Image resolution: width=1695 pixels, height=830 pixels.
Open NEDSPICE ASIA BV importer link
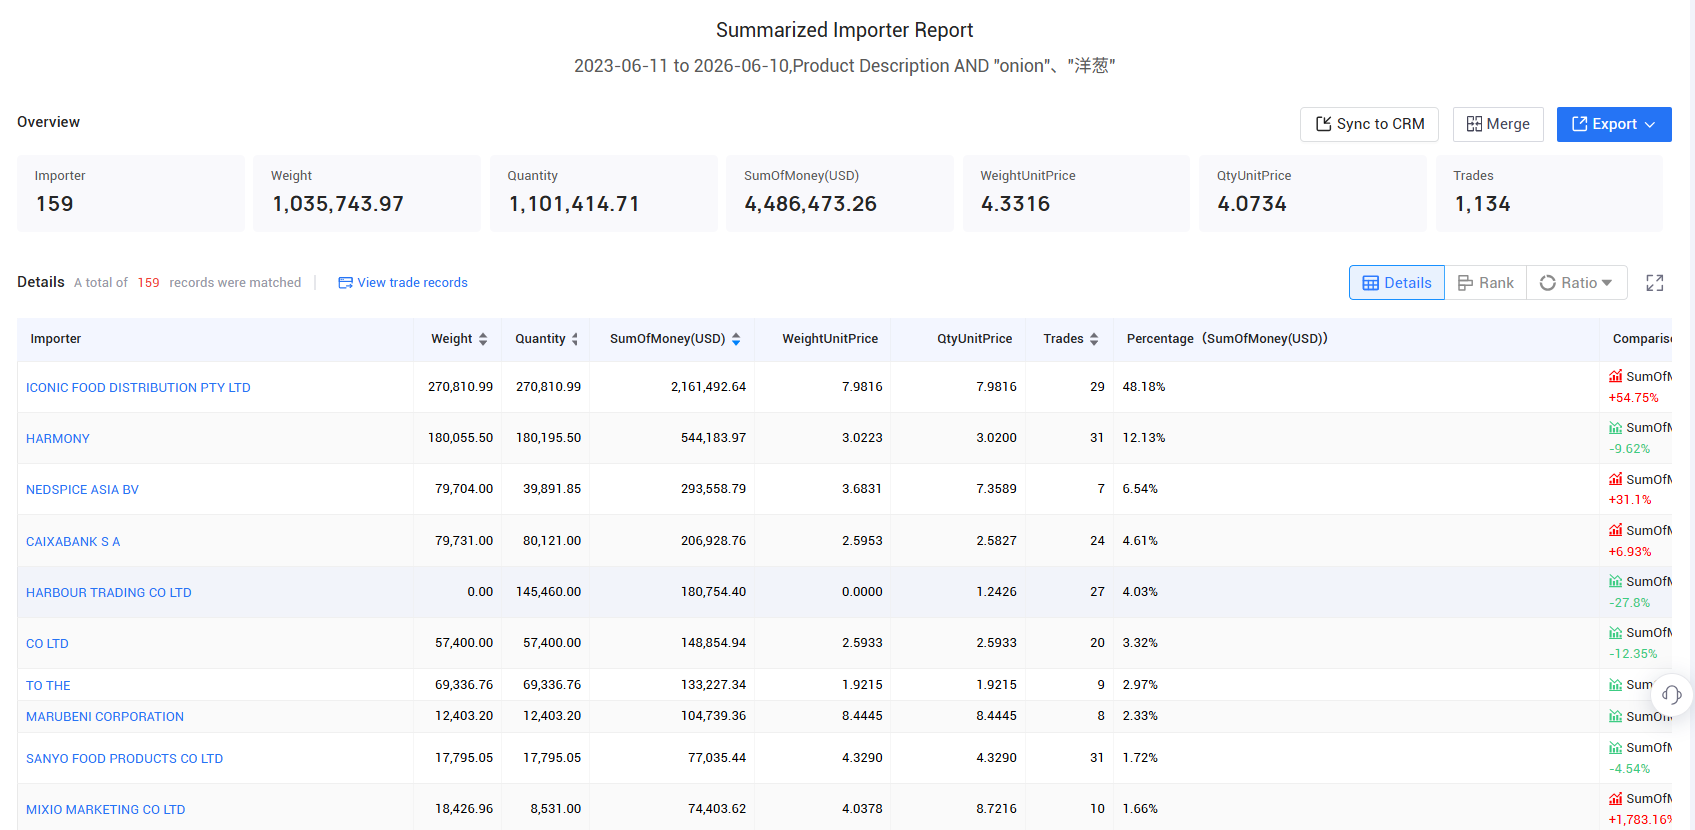[82, 490]
